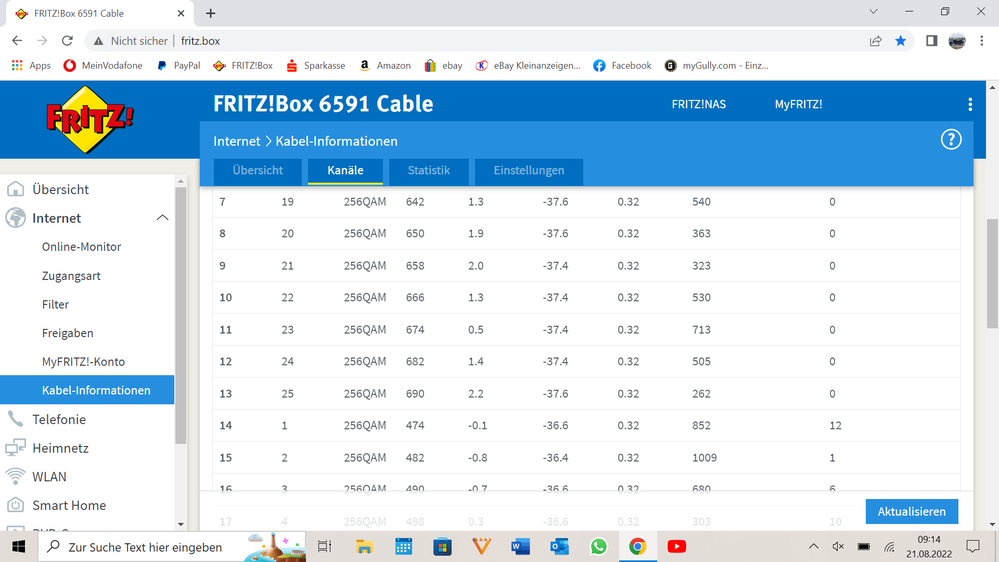Open Chrome three-dot menu
The image size is (999, 562).
point(982,41)
